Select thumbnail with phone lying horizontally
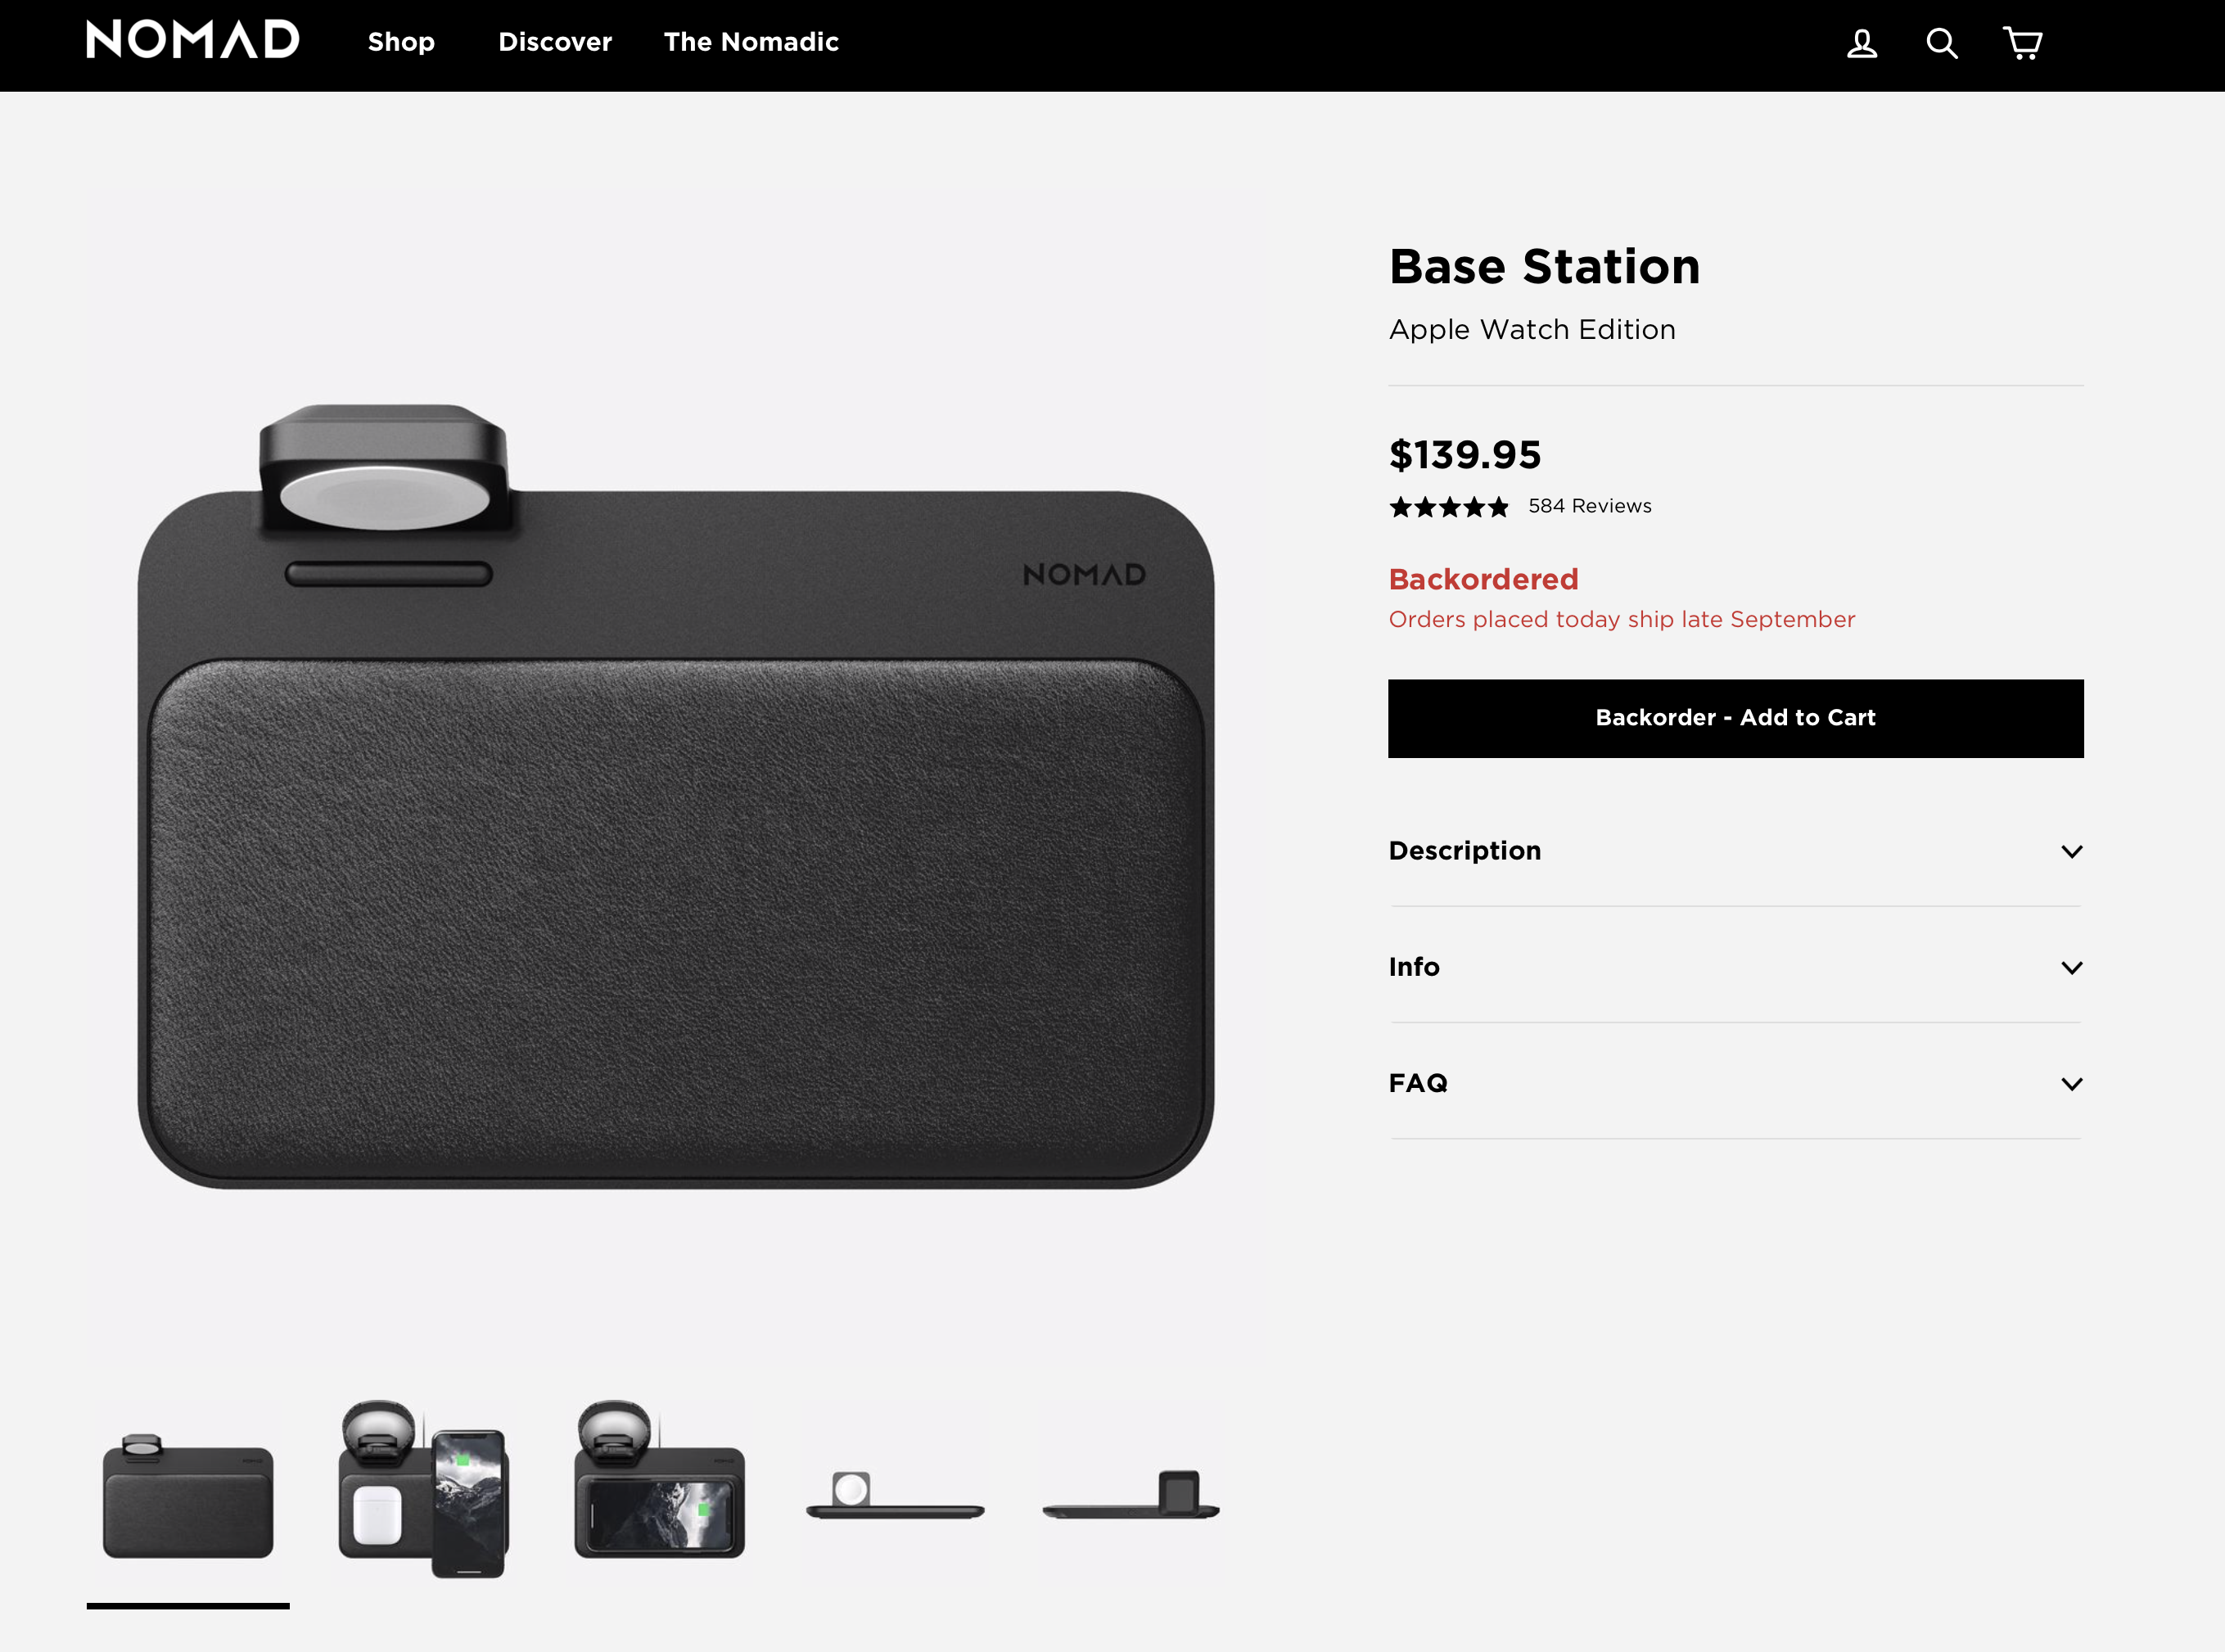This screenshot has width=2225, height=1652. pyautogui.click(x=659, y=1480)
